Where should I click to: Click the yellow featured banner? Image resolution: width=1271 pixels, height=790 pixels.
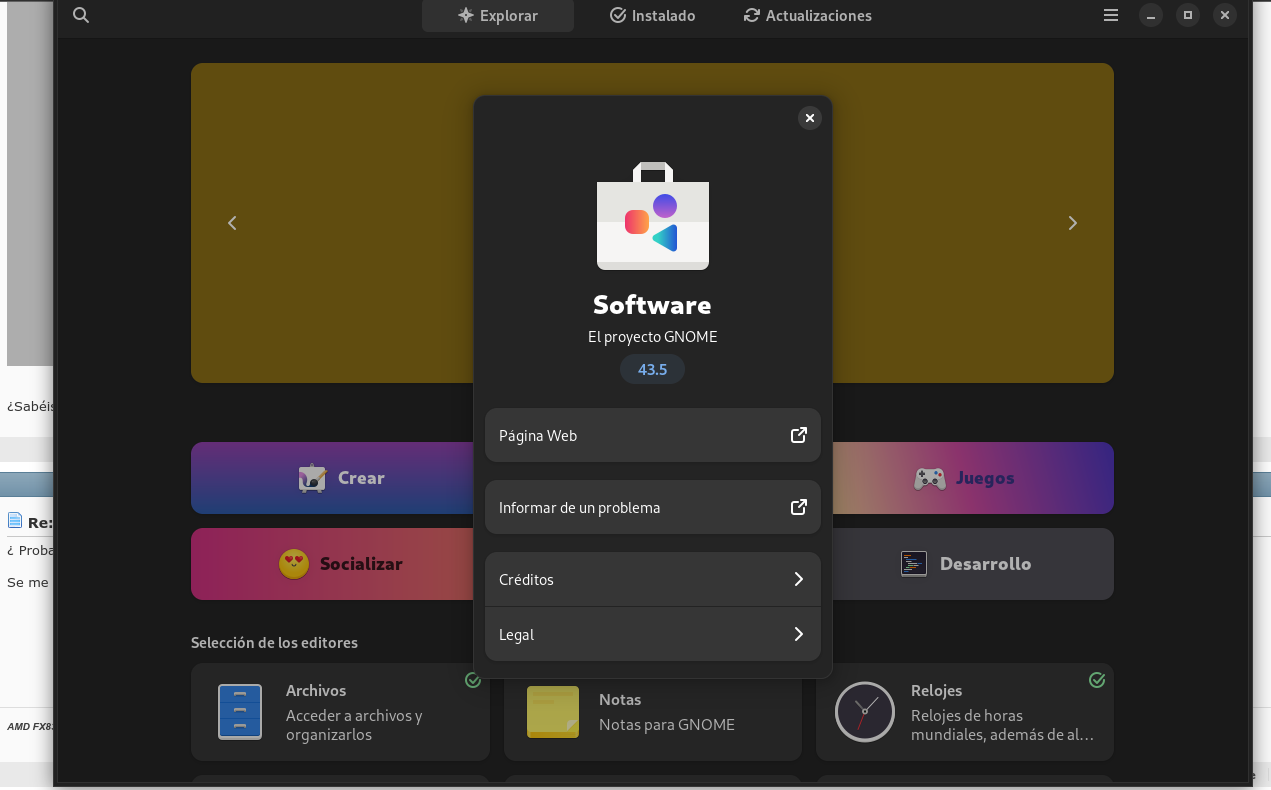332,223
